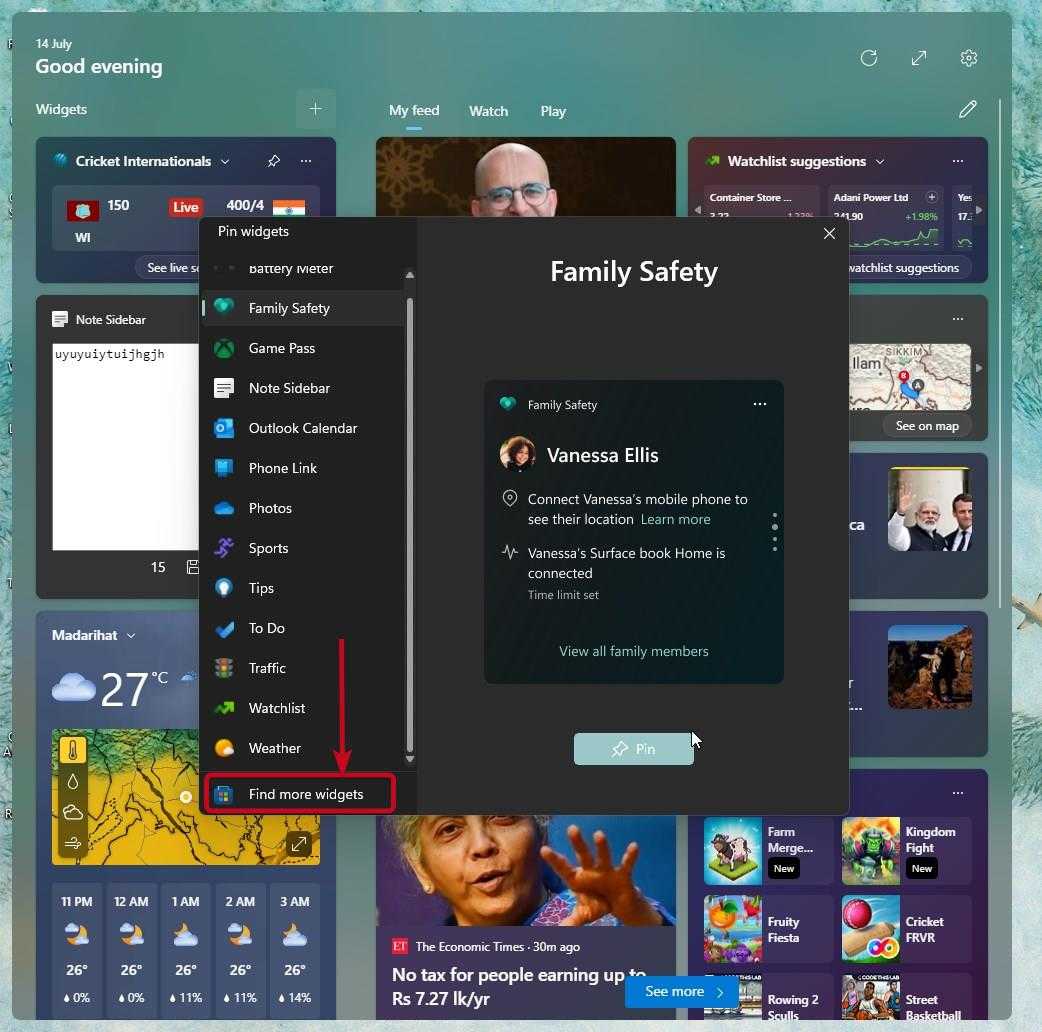1042x1032 pixels.
Task: Select Phone Link widget
Action: point(303,468)
